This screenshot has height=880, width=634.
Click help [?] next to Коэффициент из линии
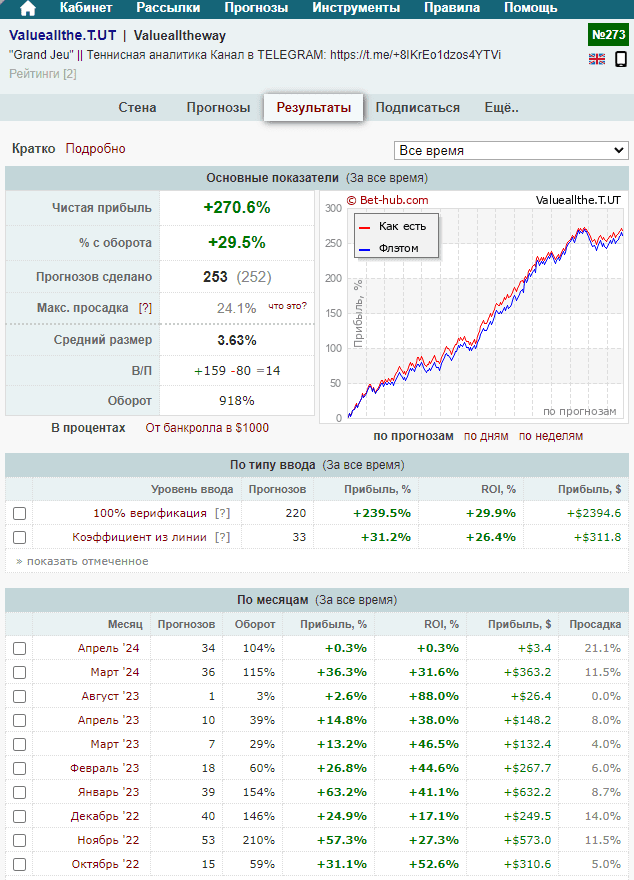pyautogui.click(x=222, y=537)
